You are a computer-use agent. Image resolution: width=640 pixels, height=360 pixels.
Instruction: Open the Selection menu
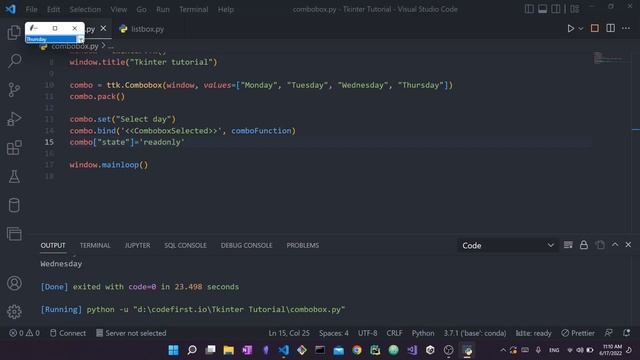click(85, 9)
